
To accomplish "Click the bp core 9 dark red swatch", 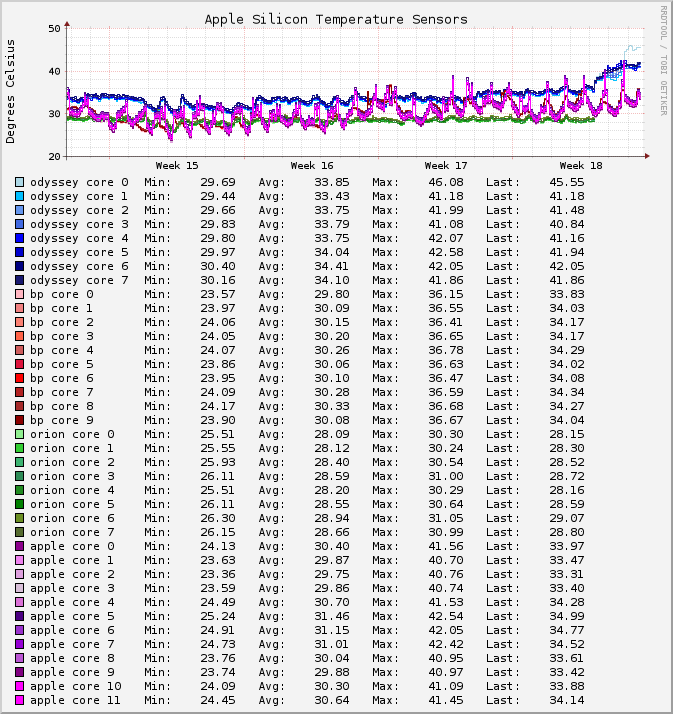I will point(20,420).
